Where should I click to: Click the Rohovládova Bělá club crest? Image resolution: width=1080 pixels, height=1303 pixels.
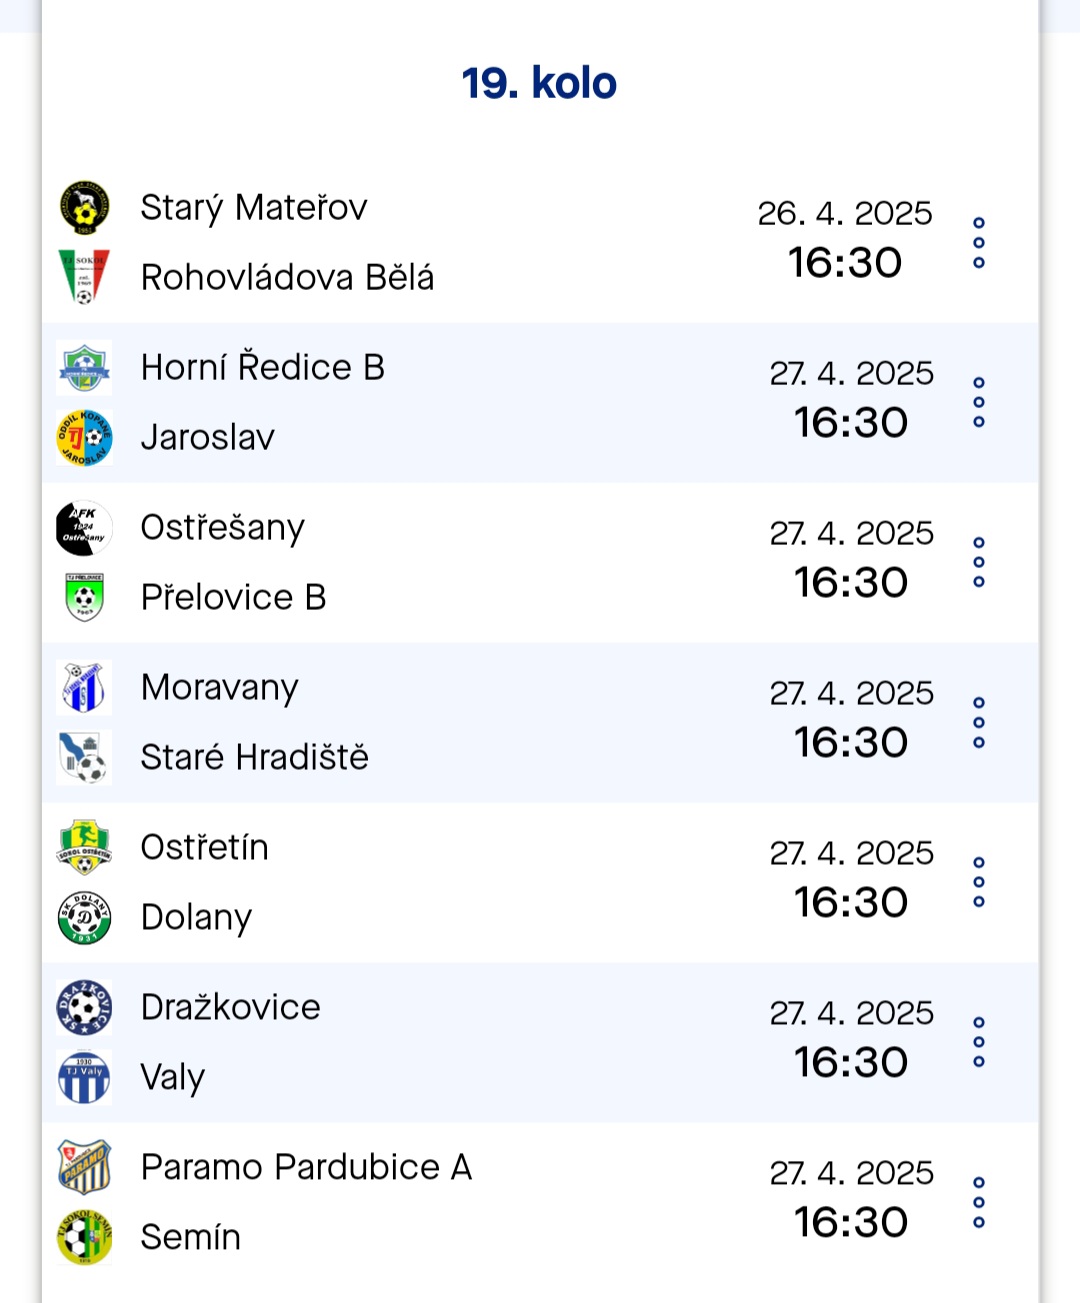pos(84,277)
